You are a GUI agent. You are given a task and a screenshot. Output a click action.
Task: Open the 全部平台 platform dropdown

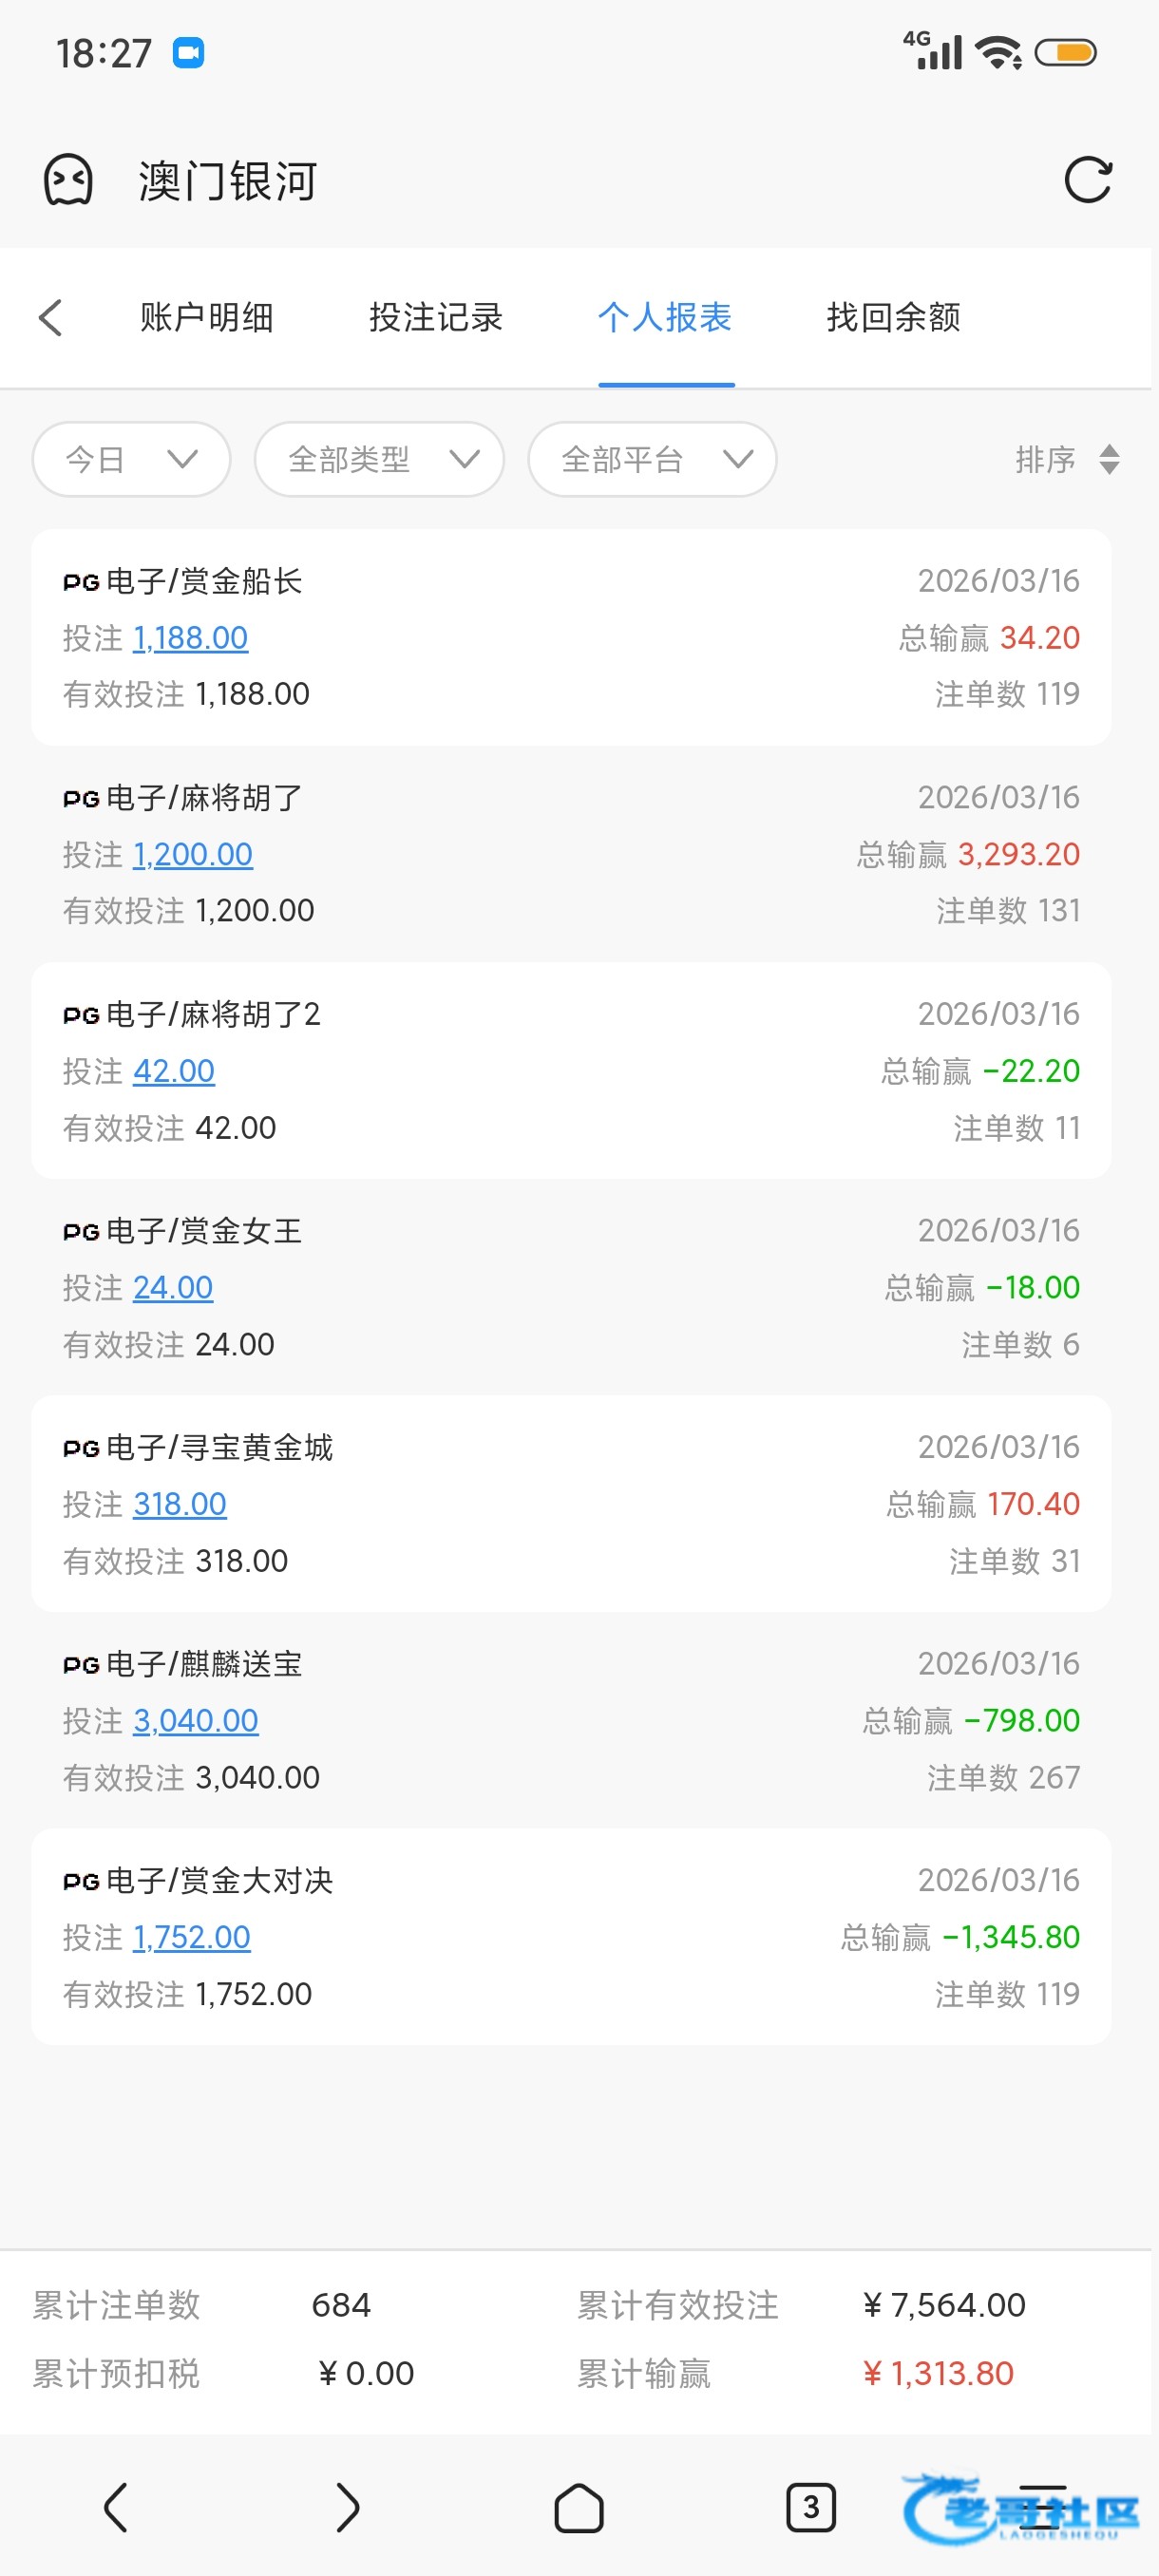(x=652, y=460)
